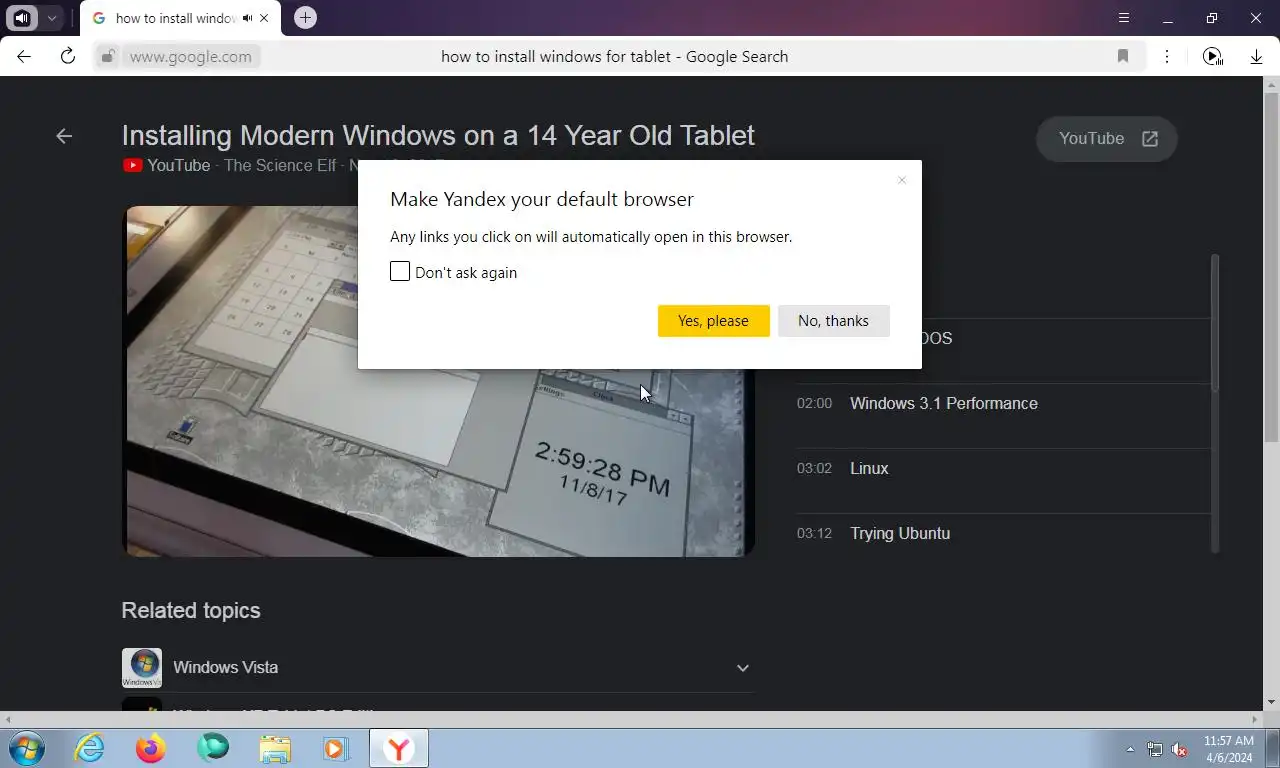This screenshot has height=768, width=1280.
Task: Click the Windows Vista topic thumbnail
Action: 142,668
